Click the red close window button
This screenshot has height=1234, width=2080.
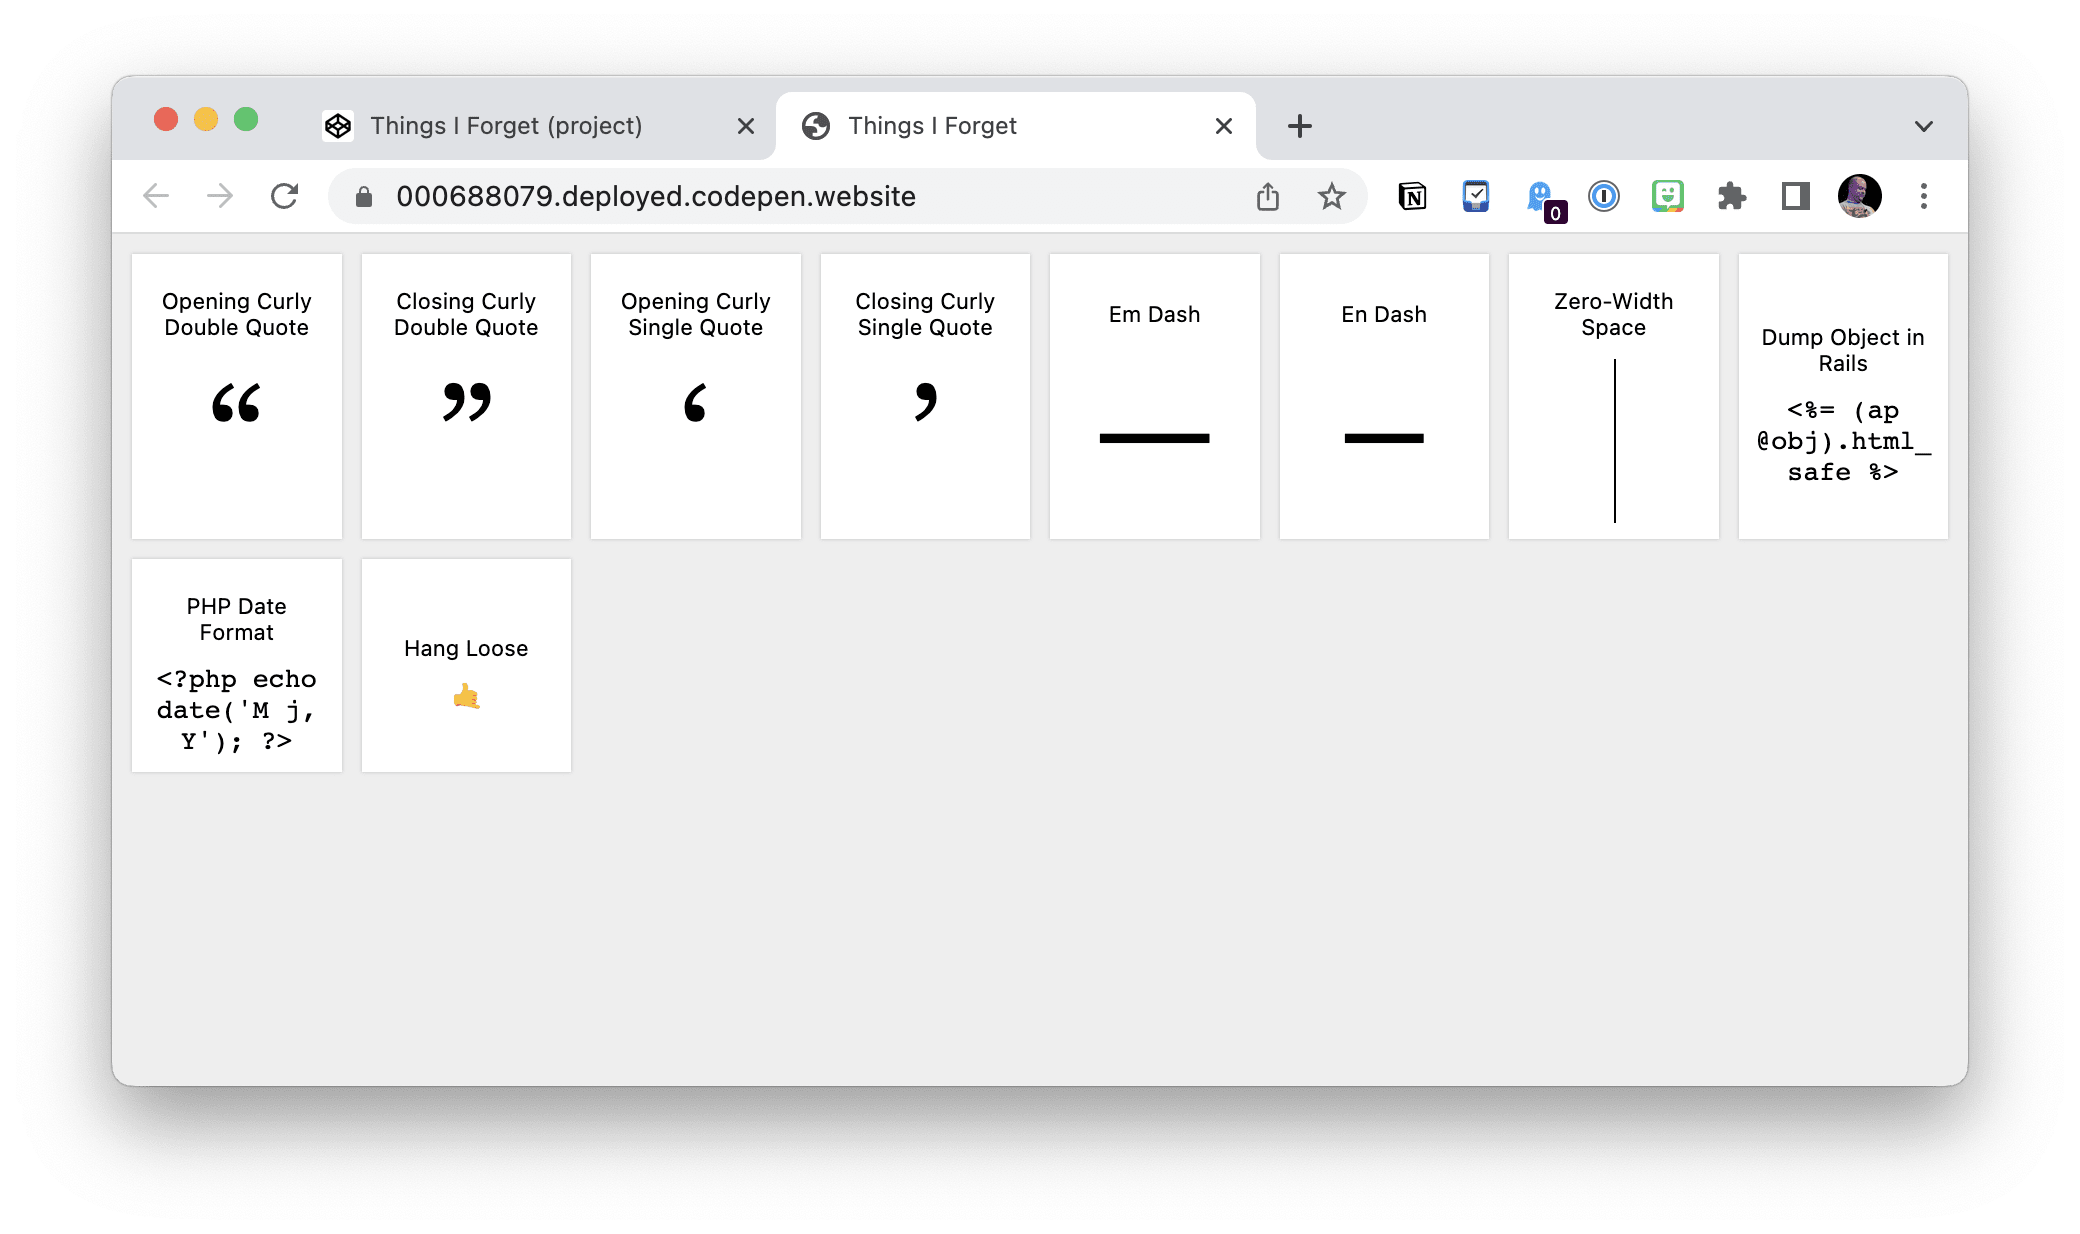(x=166, y=120)
